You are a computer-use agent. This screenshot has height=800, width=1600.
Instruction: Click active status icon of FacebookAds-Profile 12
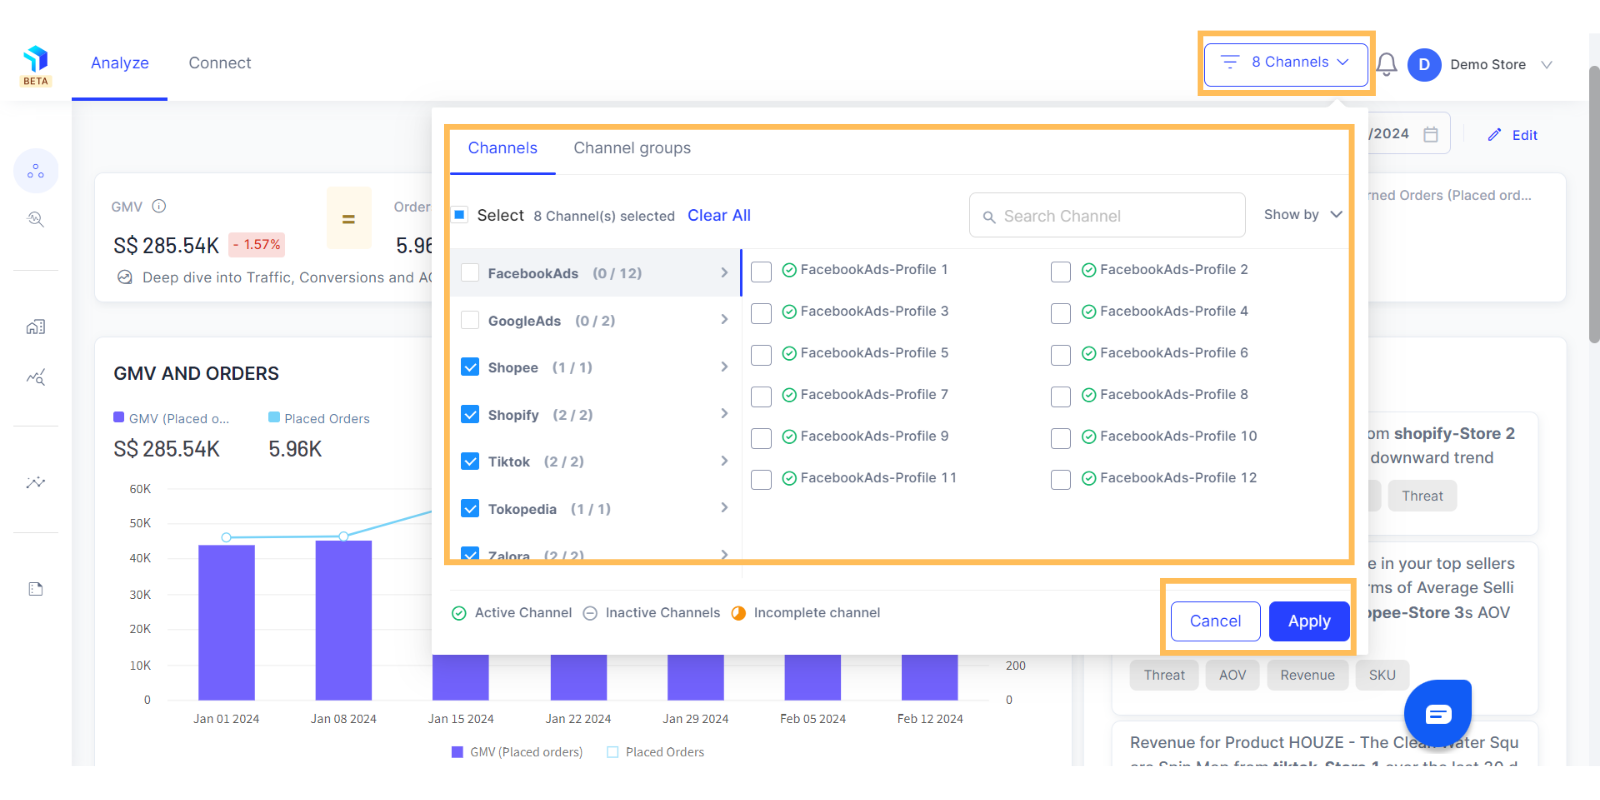pyautogui.click(x=1089, y=478)
